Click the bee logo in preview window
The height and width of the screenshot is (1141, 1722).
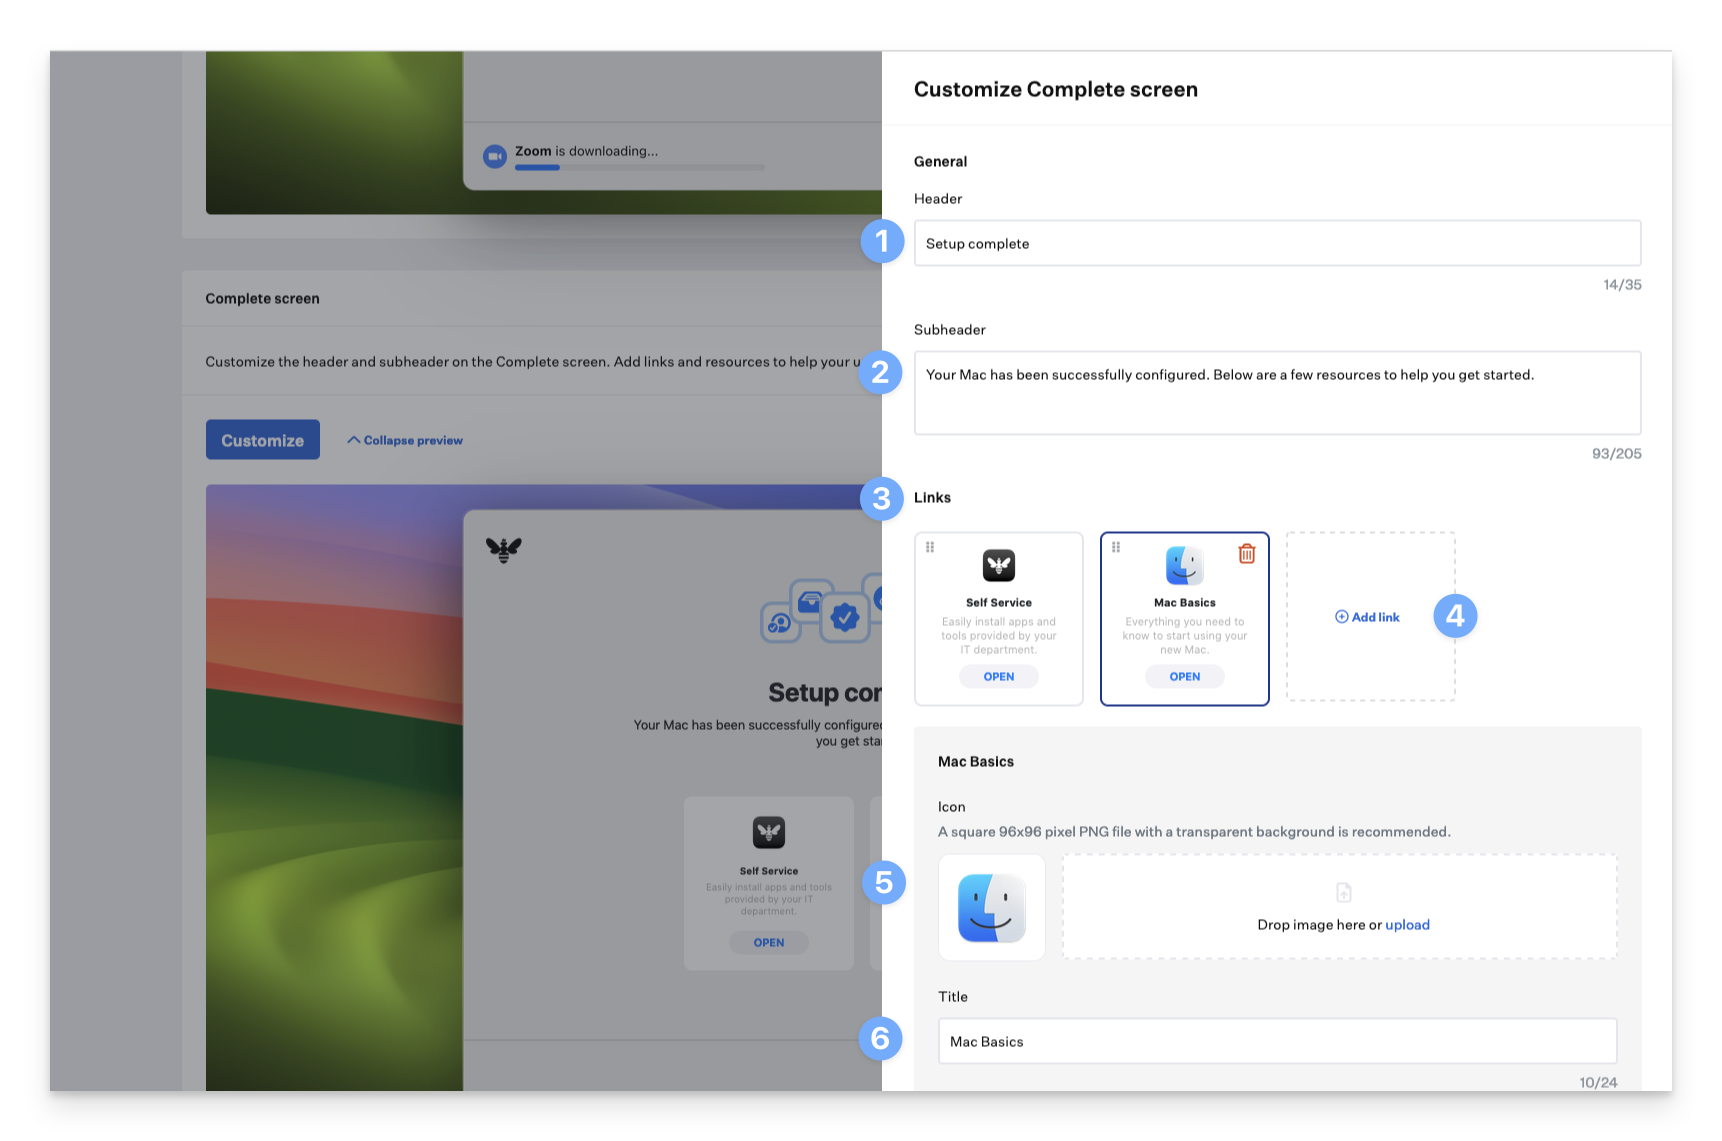click(x=504, y=549)
